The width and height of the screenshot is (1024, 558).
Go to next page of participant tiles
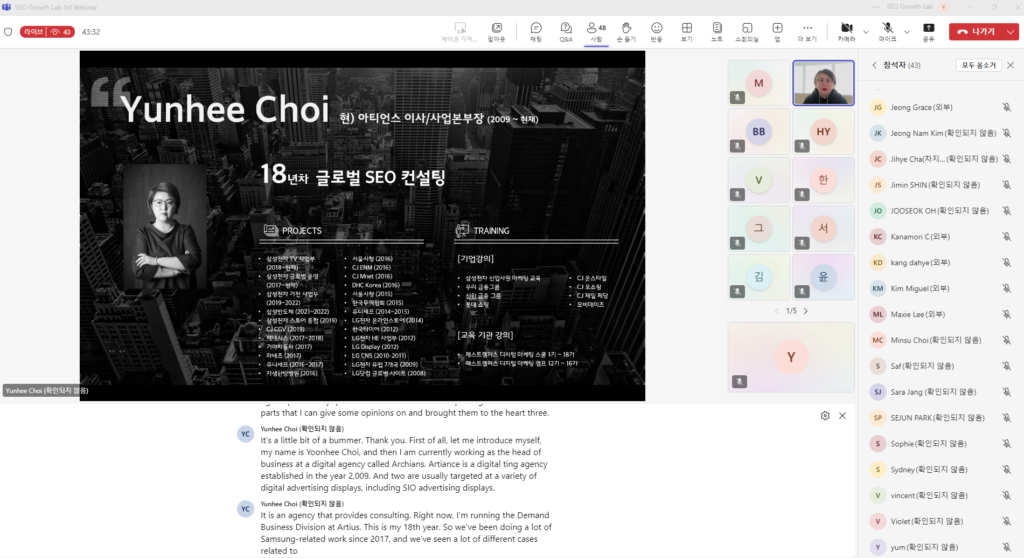click(x=805, y=311)
